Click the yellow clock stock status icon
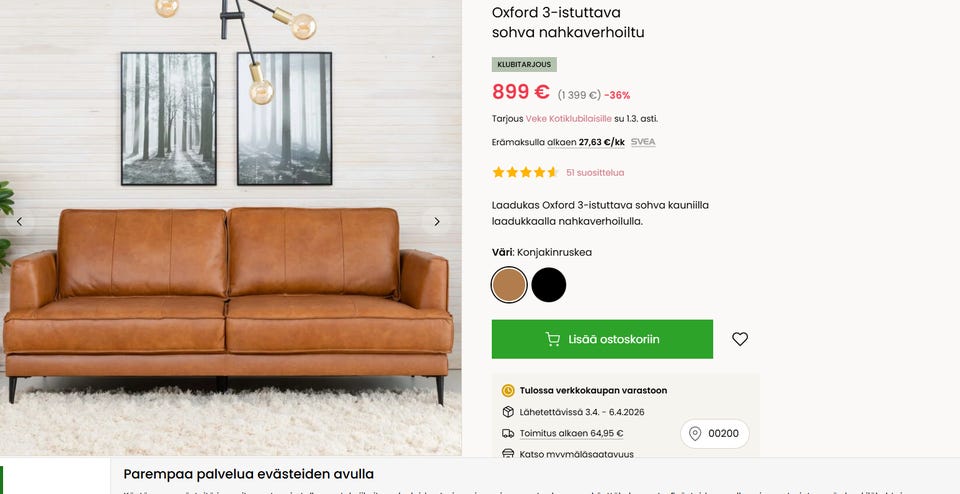This screenshot has height=494, width=960. tap(508, 391)
